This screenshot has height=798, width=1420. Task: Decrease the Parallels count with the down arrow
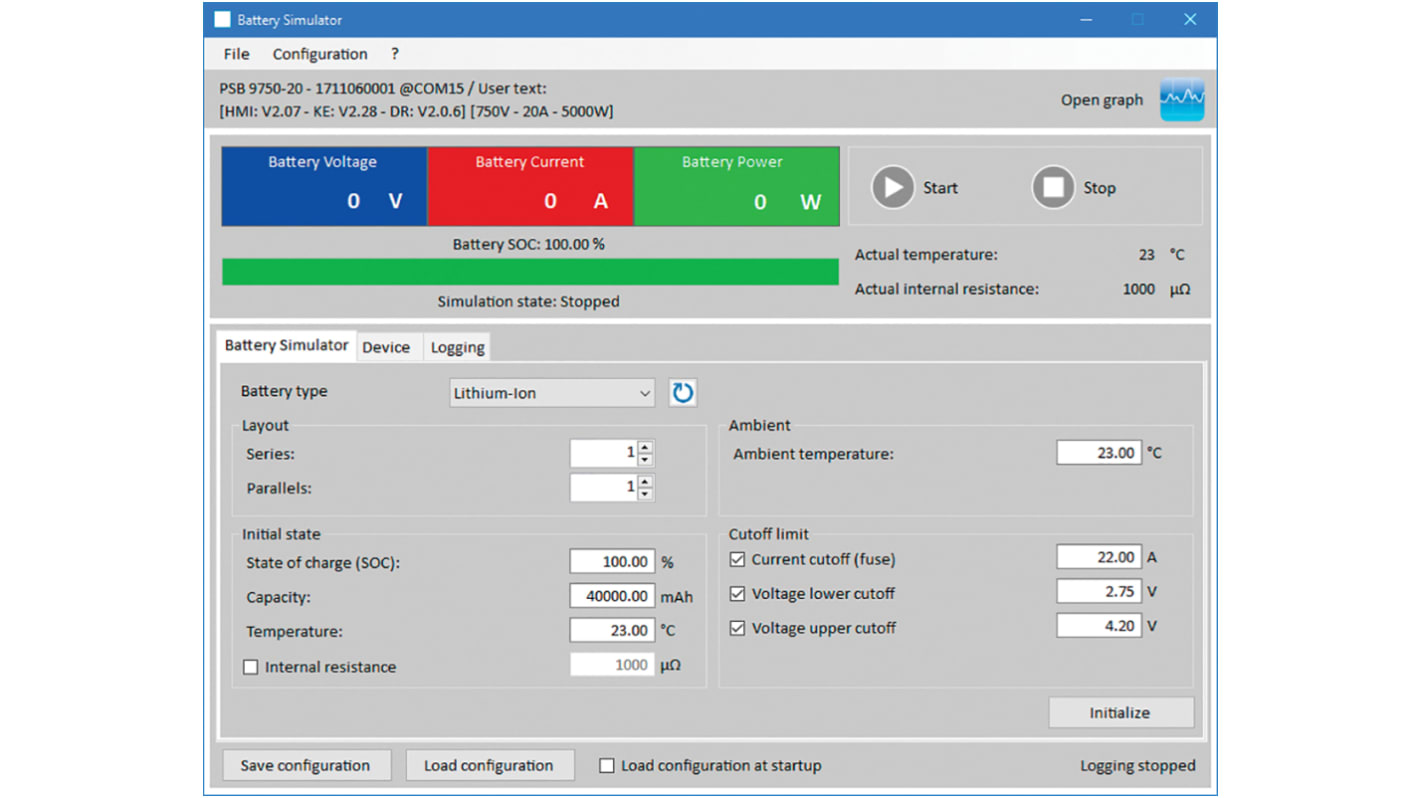click(645, 494)
